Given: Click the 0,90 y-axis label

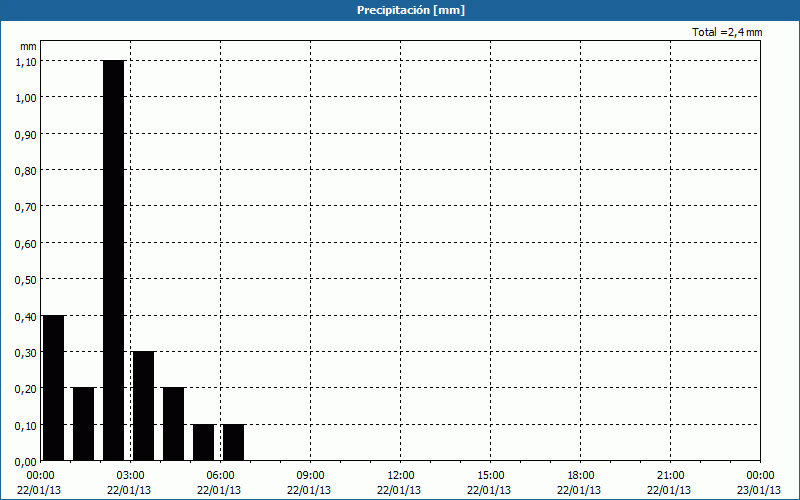Looking at the screenshot, I should click(x=26, y=135).
